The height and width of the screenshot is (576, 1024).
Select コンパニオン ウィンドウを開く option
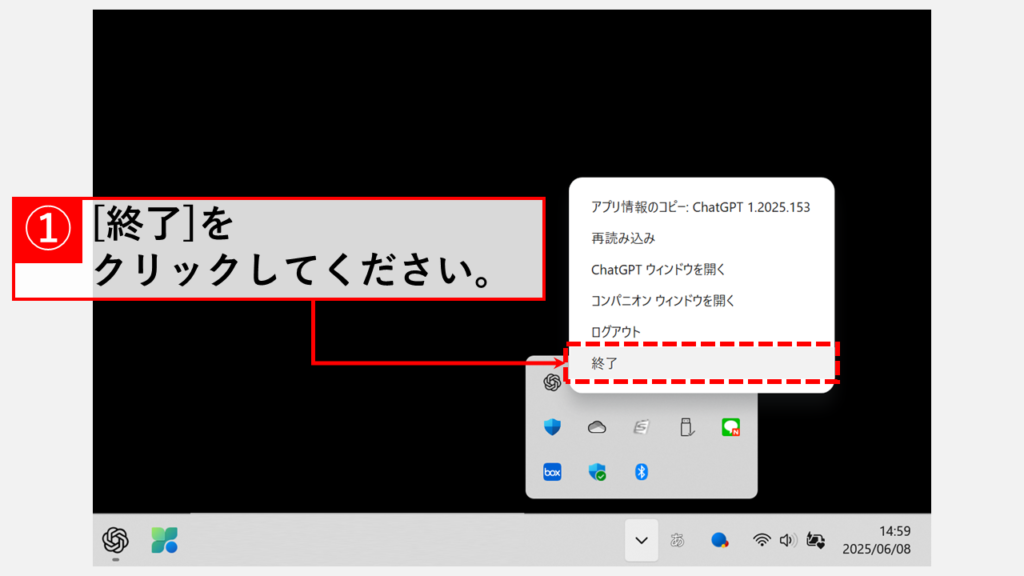pos(663,301)
